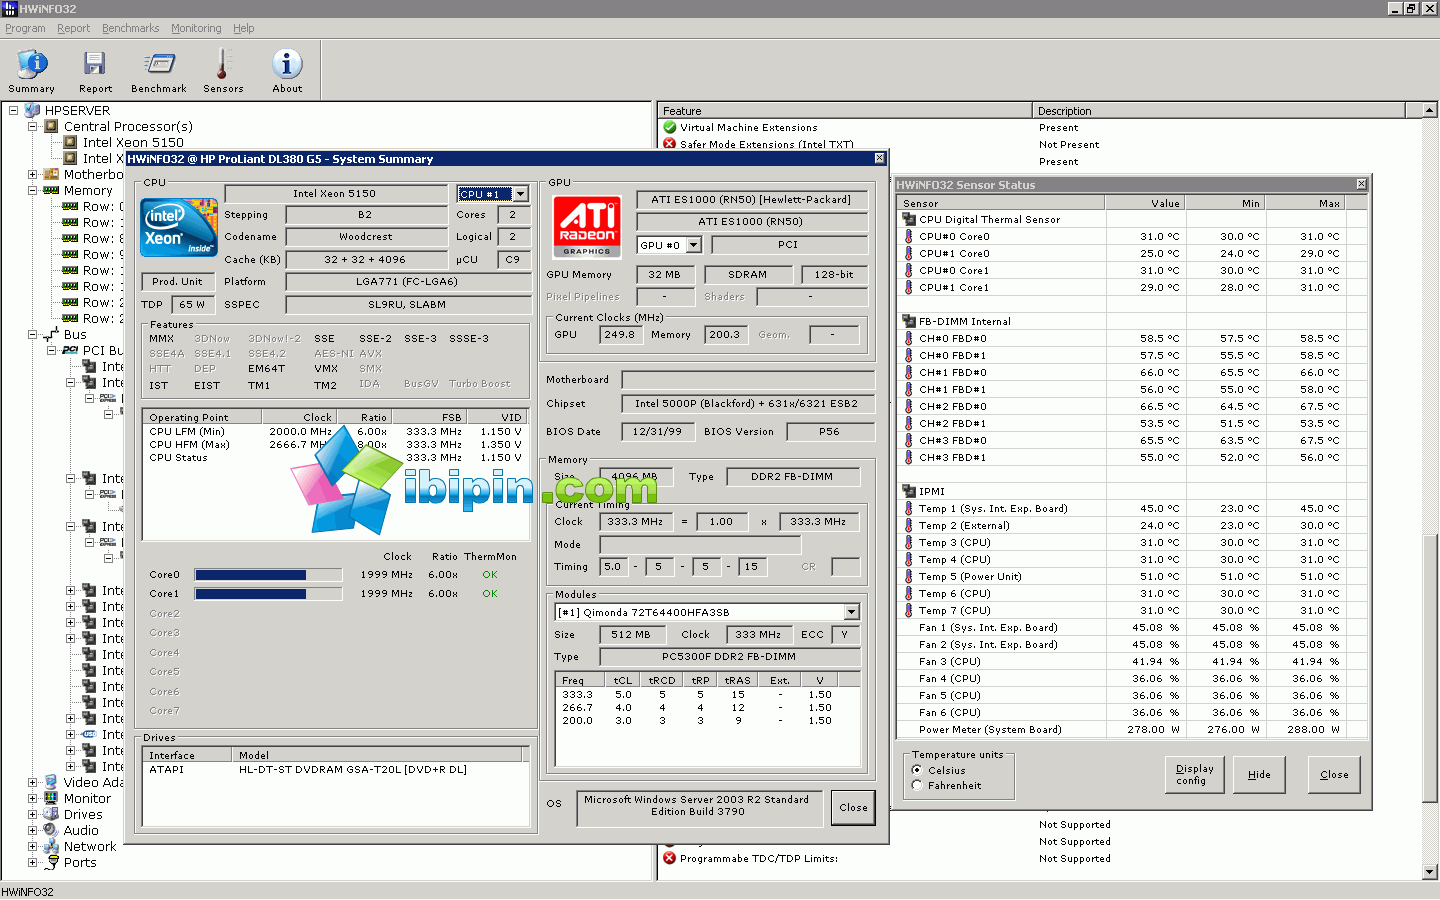
Task: Click the Max column header in sensors
Action: click(1305, 203)
